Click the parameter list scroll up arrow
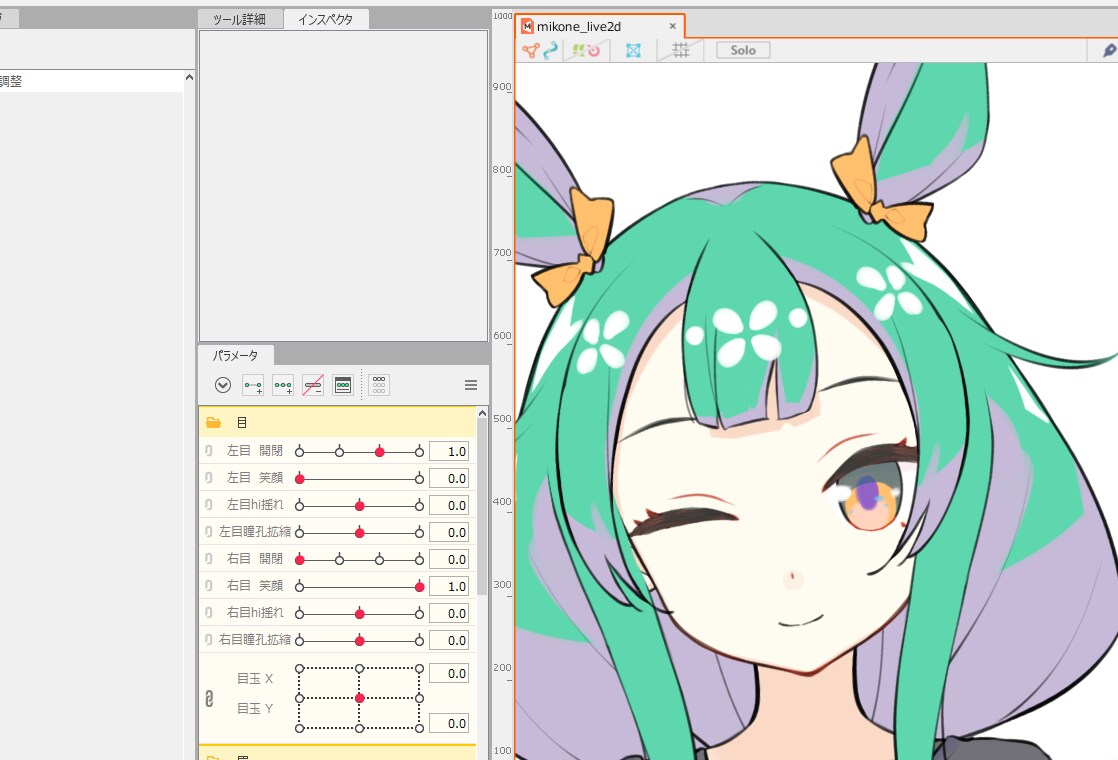This screenshot has width=1118, height=760. [x=483, y=413]
